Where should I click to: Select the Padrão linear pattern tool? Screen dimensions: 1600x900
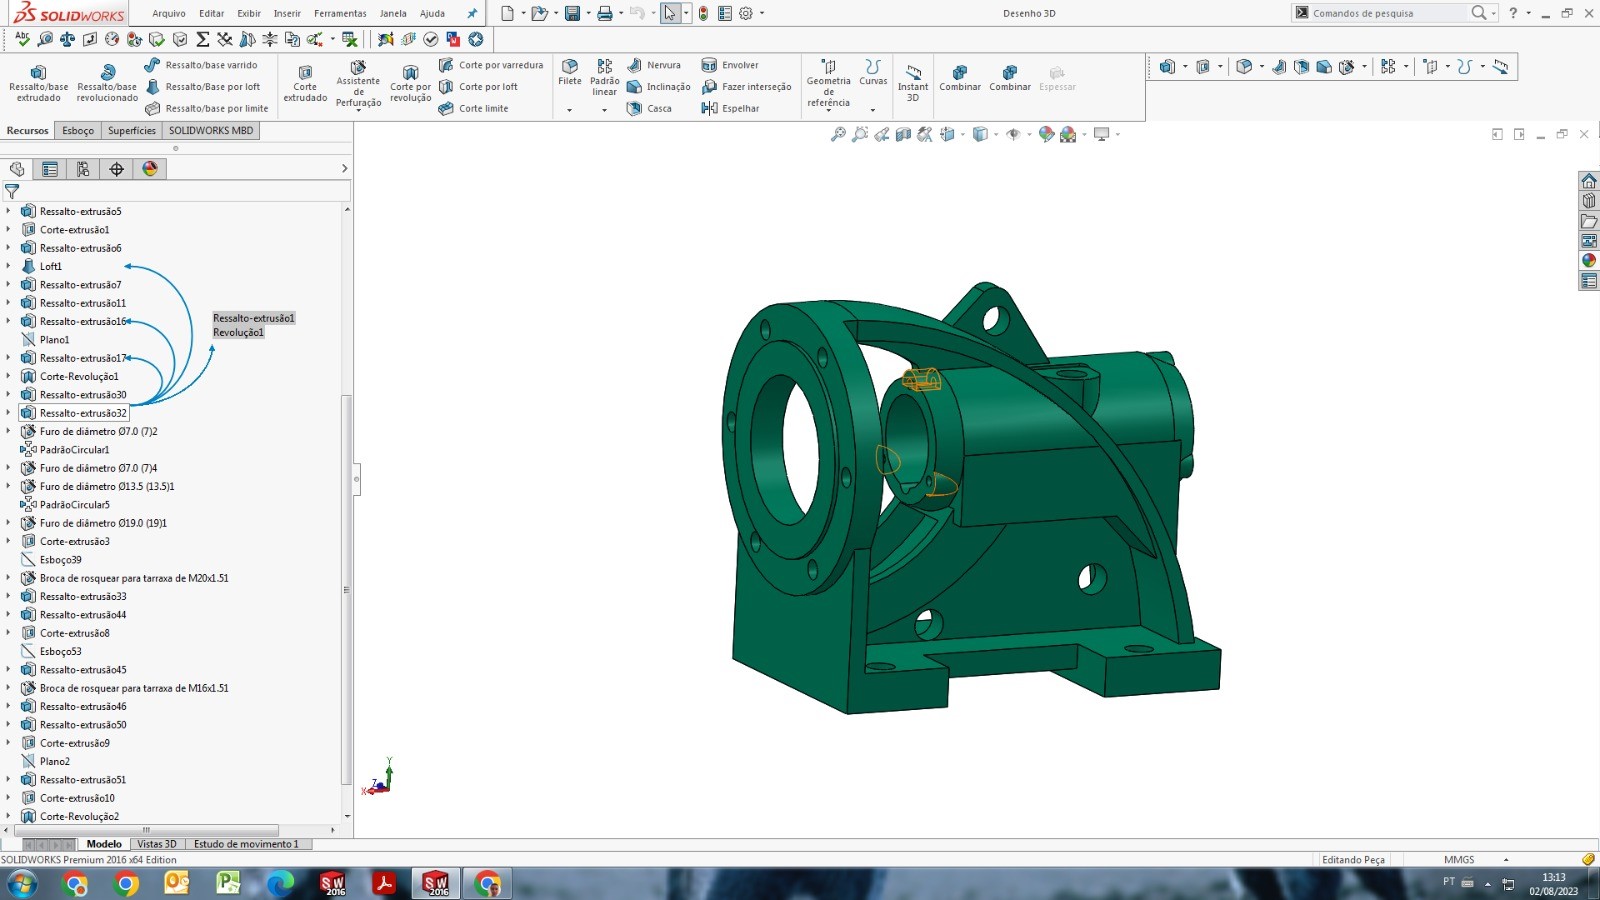tap(604, 77)
